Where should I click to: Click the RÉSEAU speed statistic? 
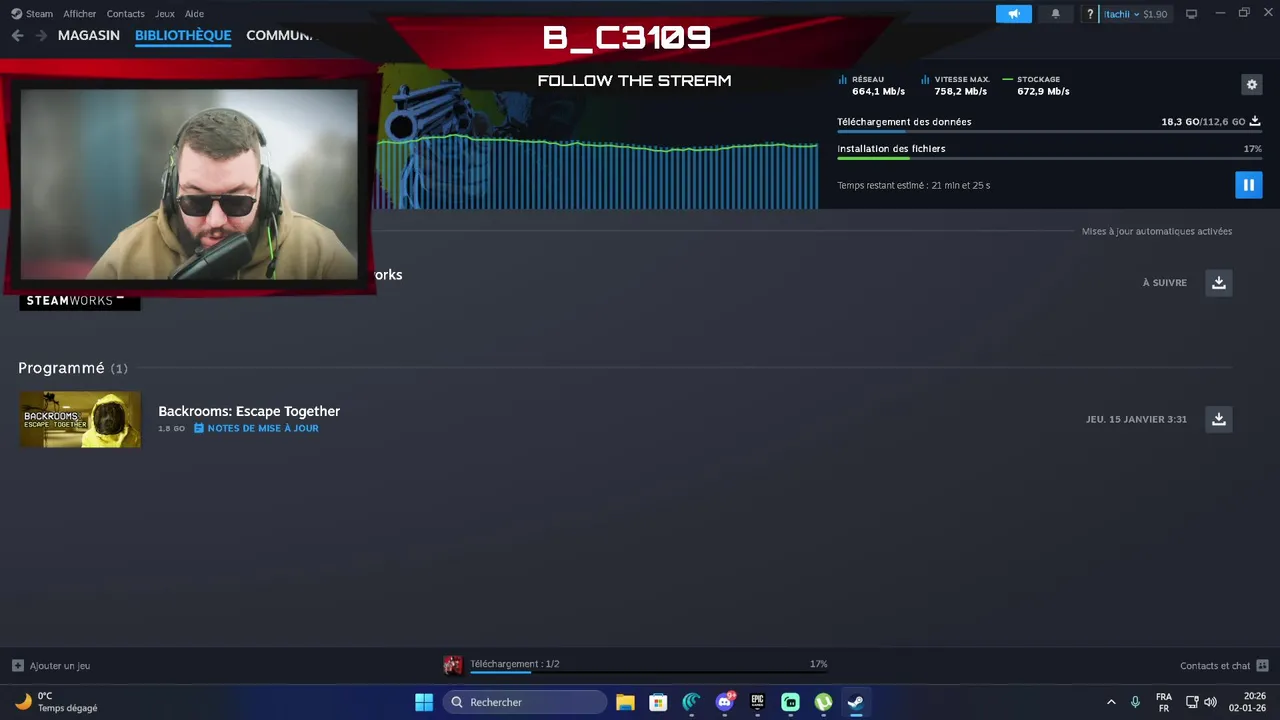pyautogui.click(x=871, y=85)
